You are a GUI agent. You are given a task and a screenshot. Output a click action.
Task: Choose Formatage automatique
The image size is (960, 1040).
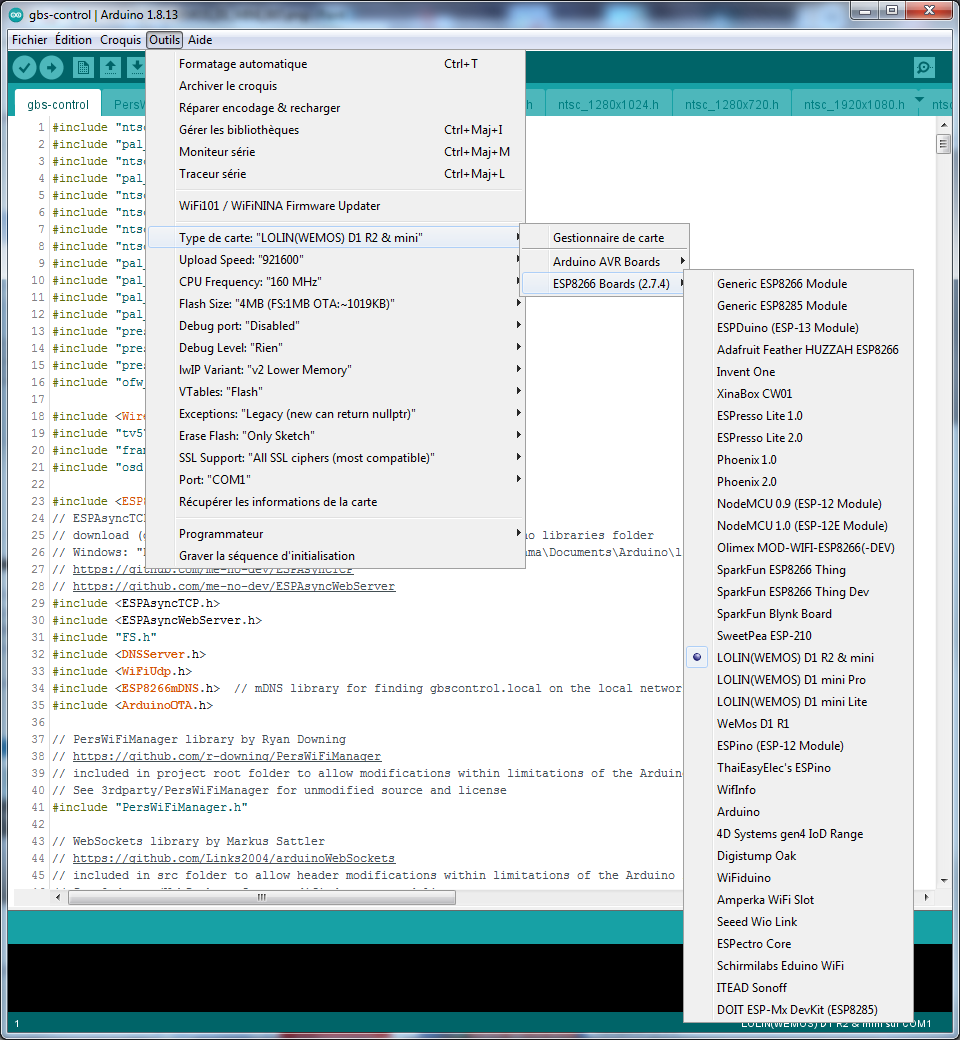[x=336, y=64]
